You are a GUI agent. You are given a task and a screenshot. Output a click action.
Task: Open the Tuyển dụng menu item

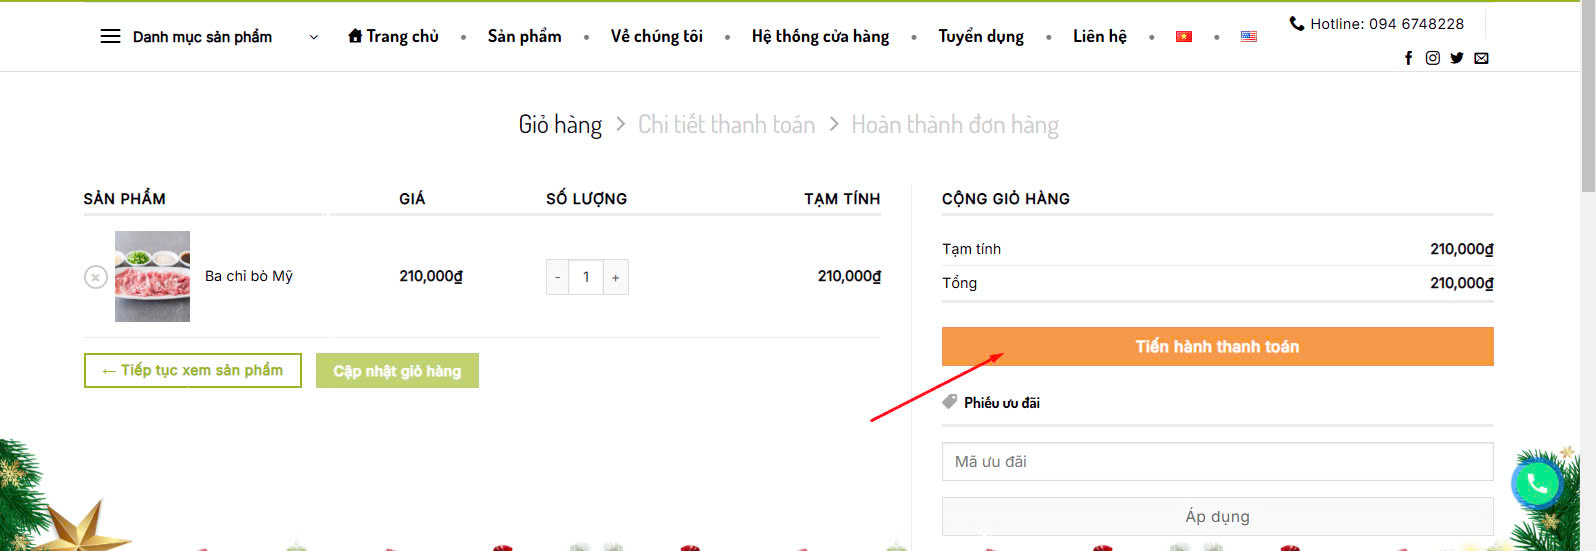coord(980,37)
